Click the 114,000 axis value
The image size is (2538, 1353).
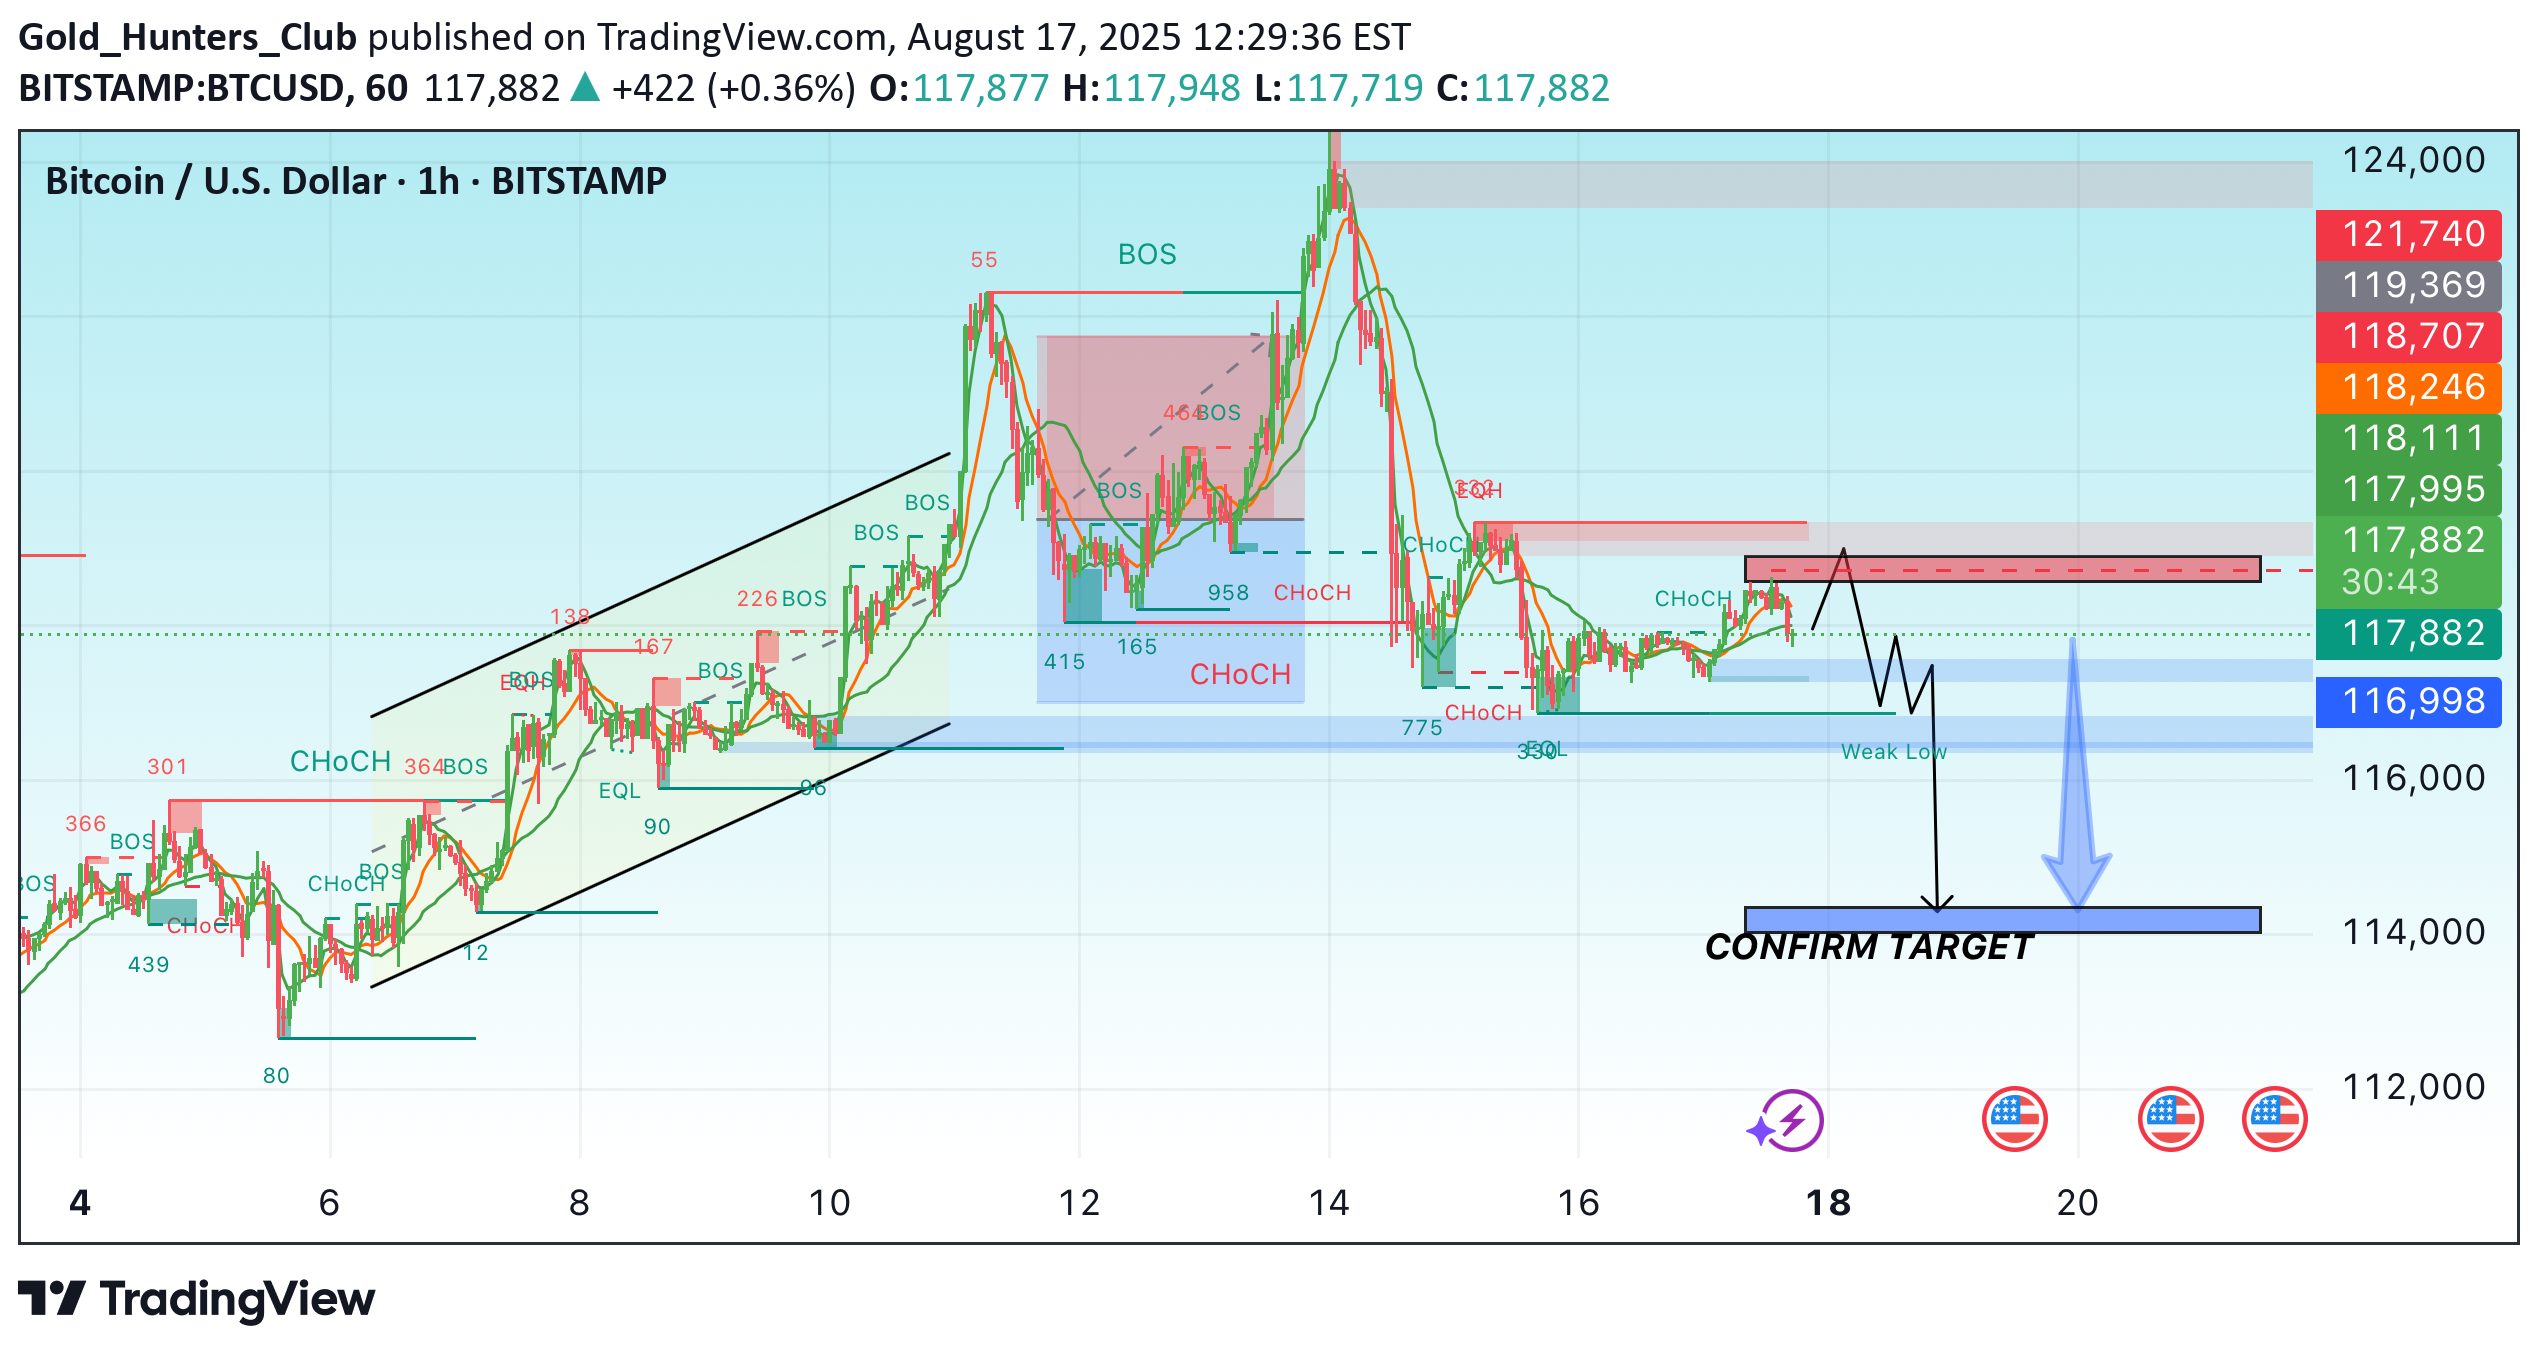coord(2413,932)
